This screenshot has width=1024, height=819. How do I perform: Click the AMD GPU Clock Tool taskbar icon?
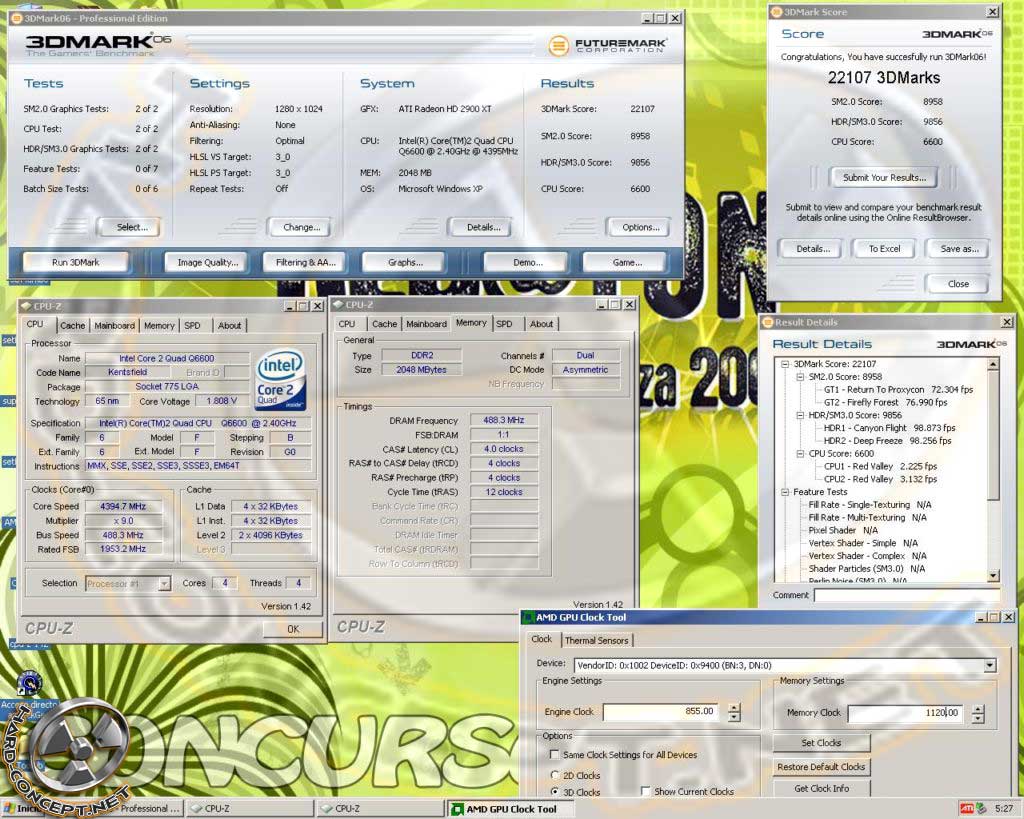coord(458,809)
